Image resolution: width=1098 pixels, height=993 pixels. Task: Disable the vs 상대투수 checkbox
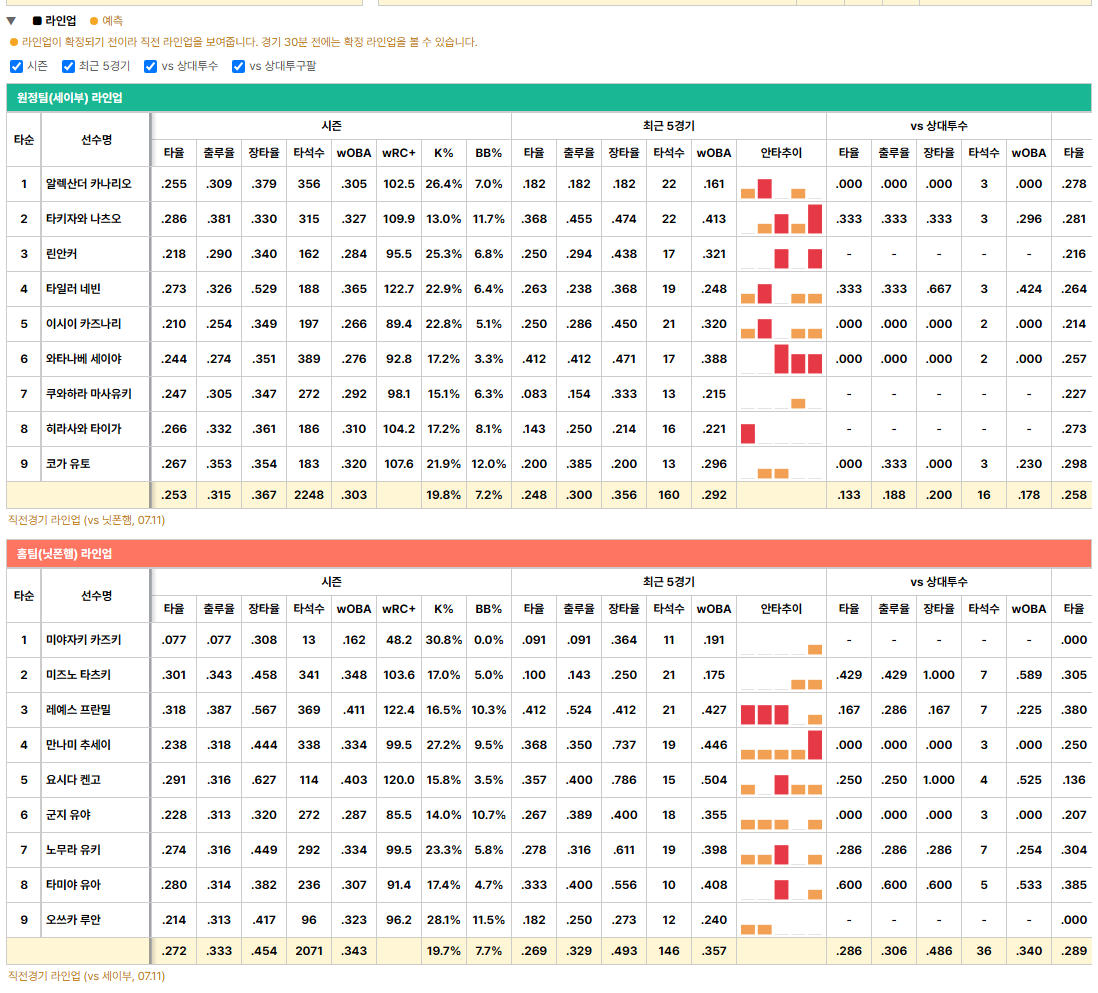pos(150,67)
